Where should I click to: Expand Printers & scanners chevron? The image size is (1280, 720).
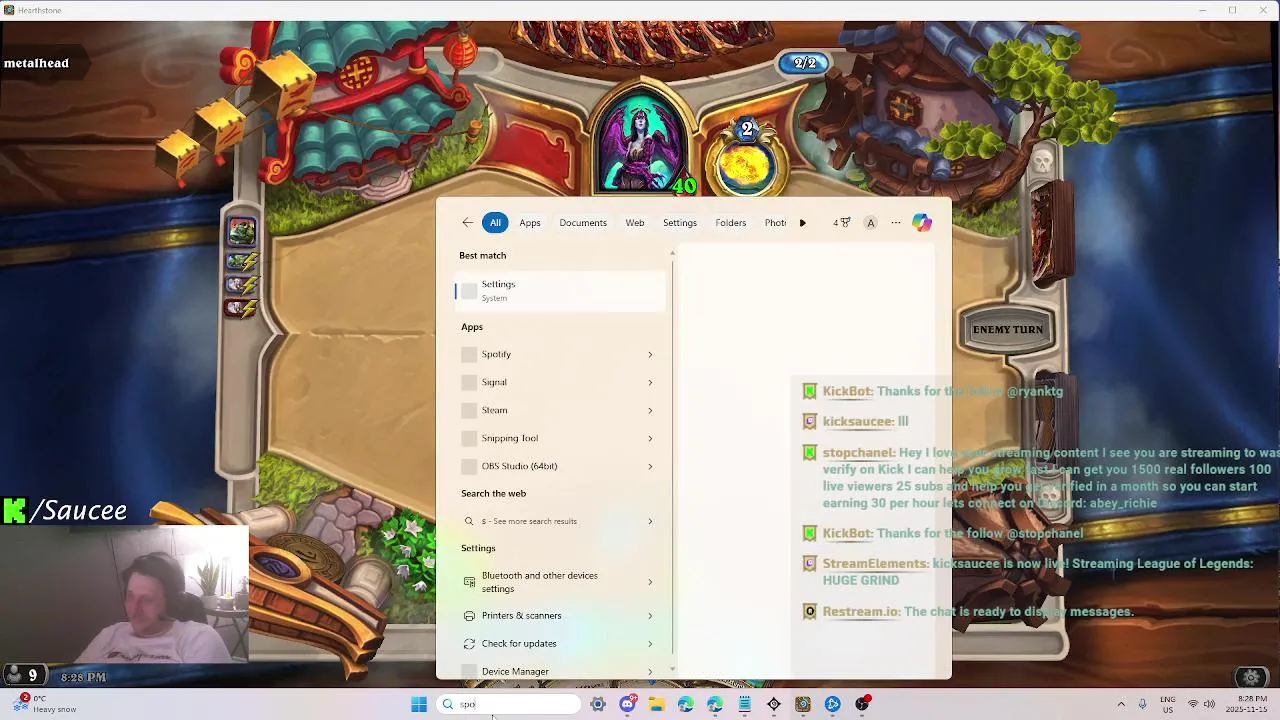650,616
